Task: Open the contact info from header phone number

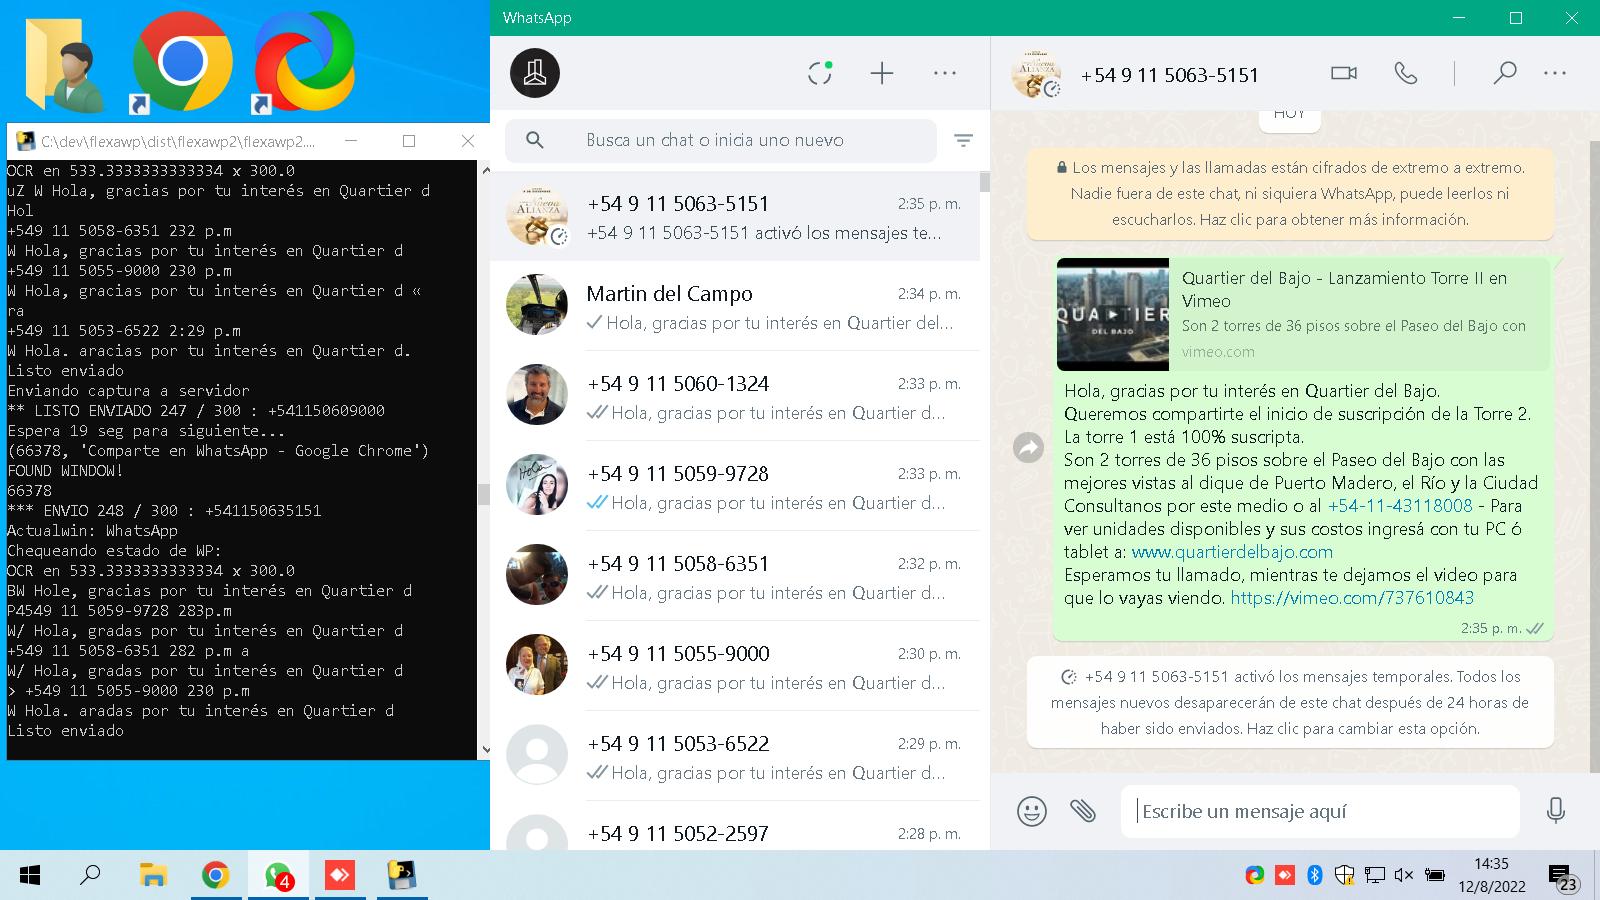Action: tap(1169, 75)
